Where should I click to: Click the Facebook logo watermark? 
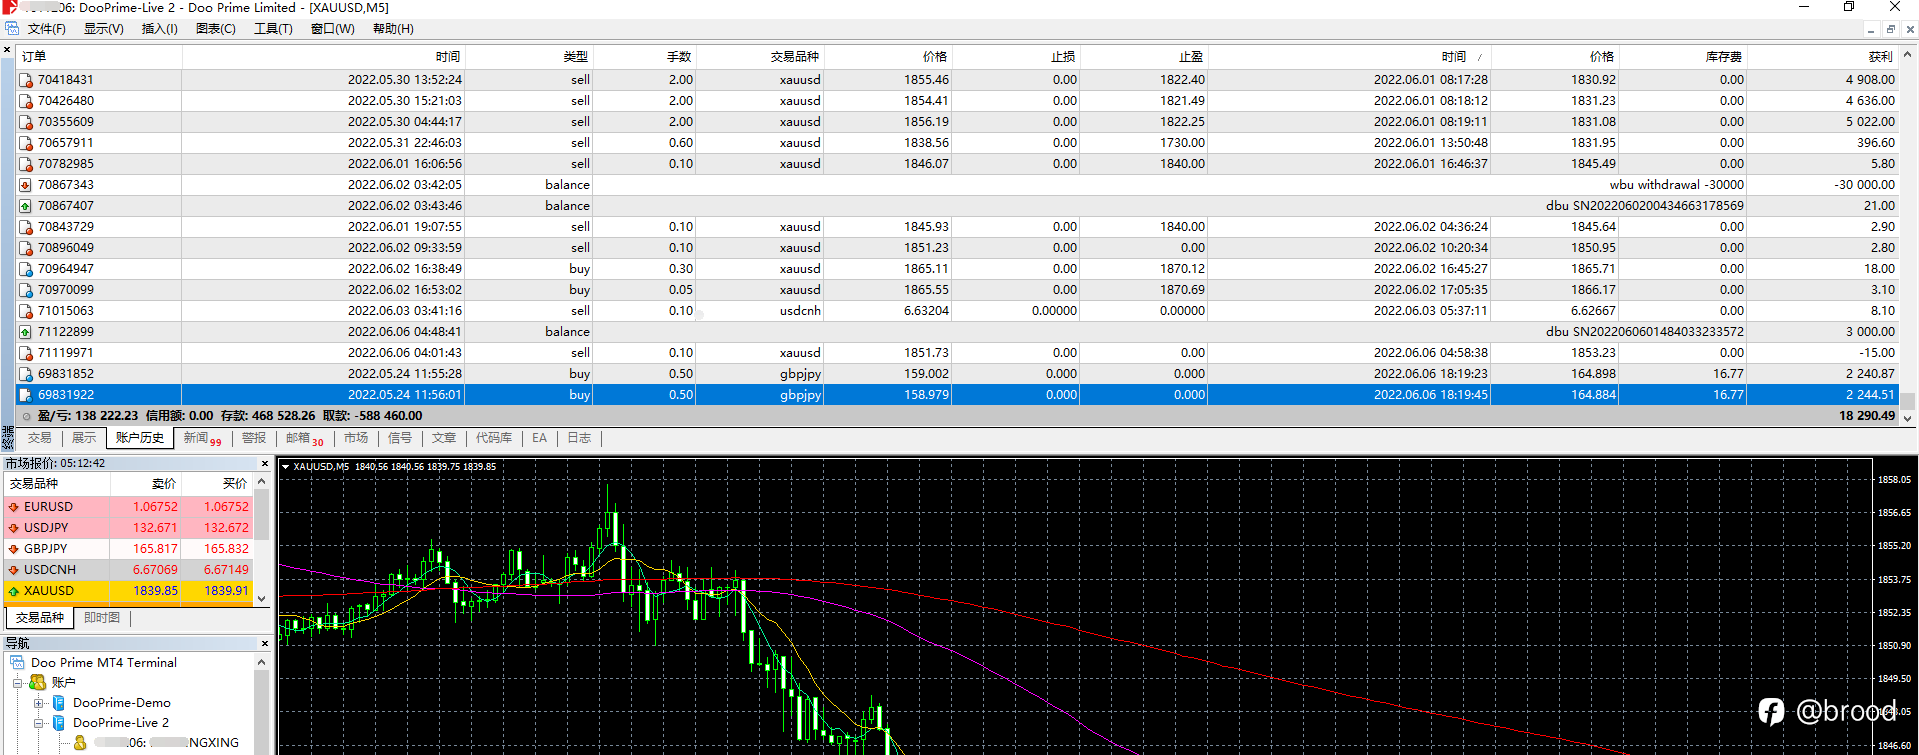pyautogui.click(x=1771, y=711)
